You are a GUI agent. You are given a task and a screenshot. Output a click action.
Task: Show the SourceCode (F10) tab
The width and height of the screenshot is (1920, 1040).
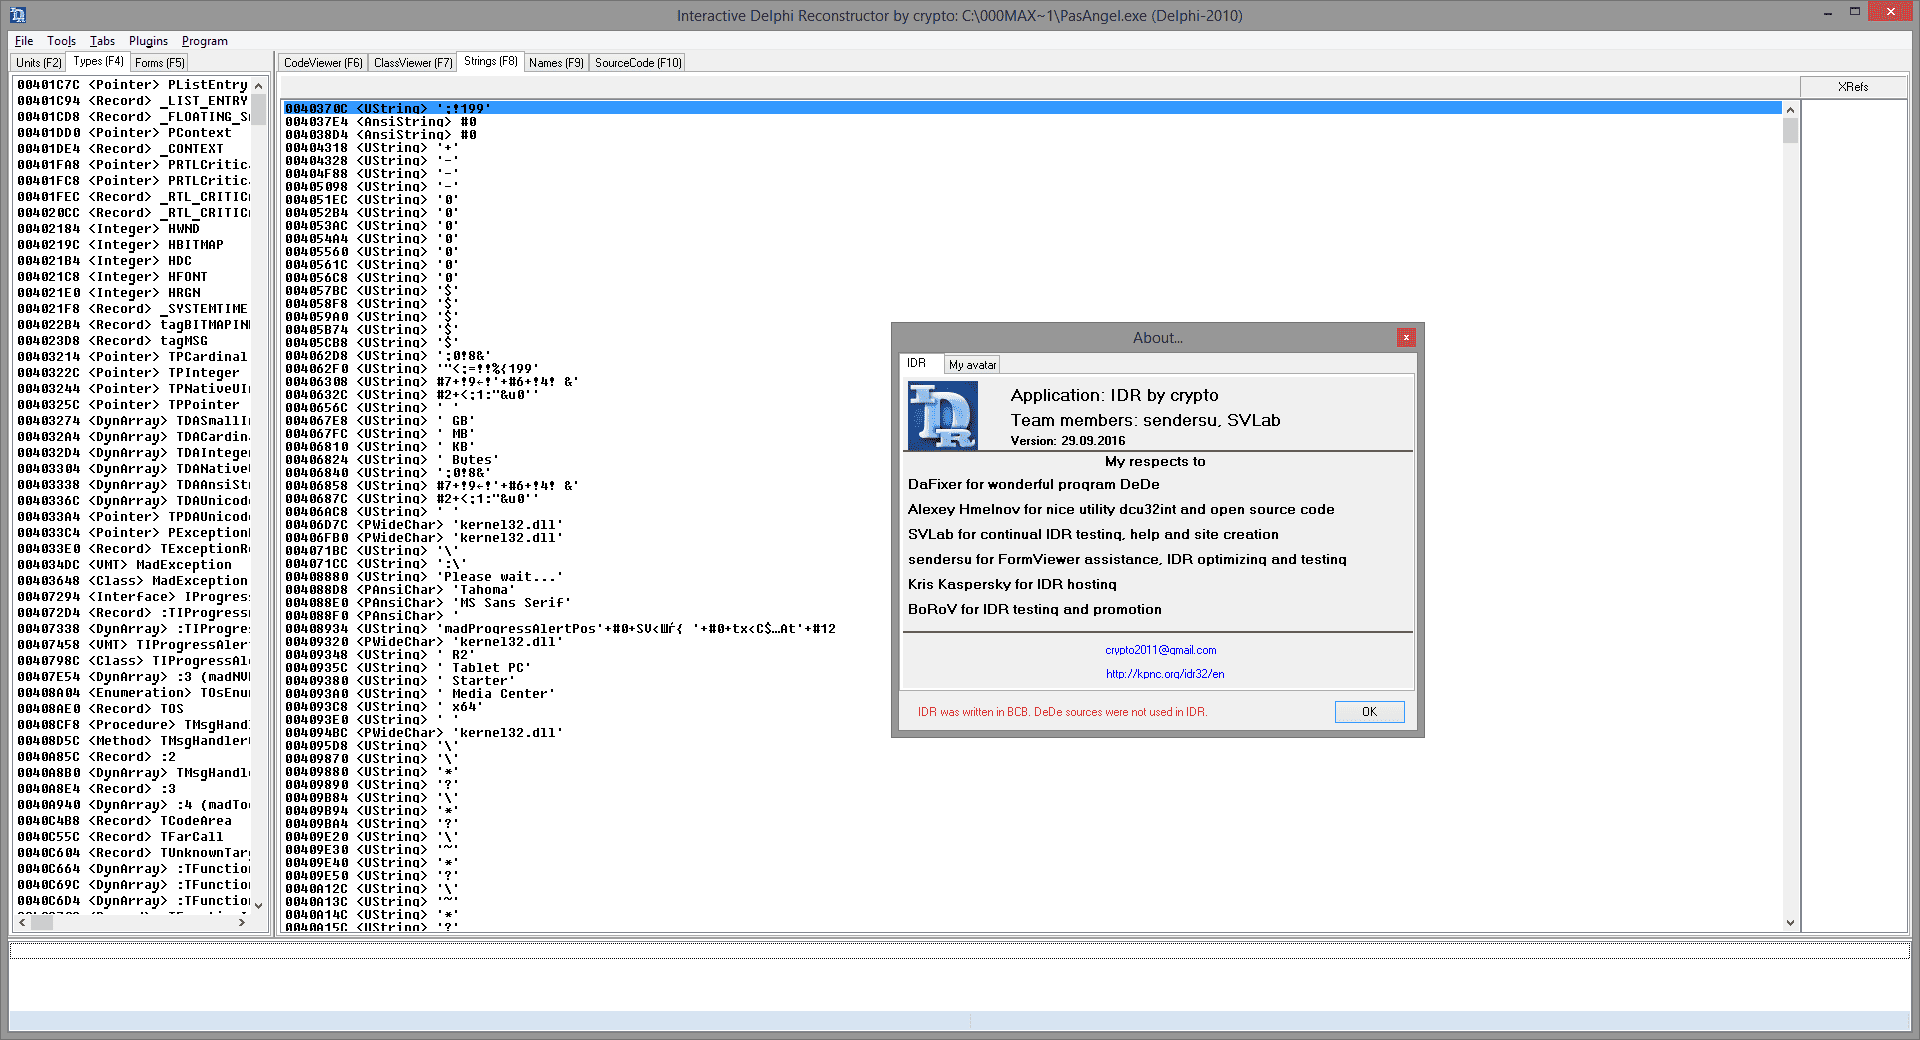tap(638, 63)
